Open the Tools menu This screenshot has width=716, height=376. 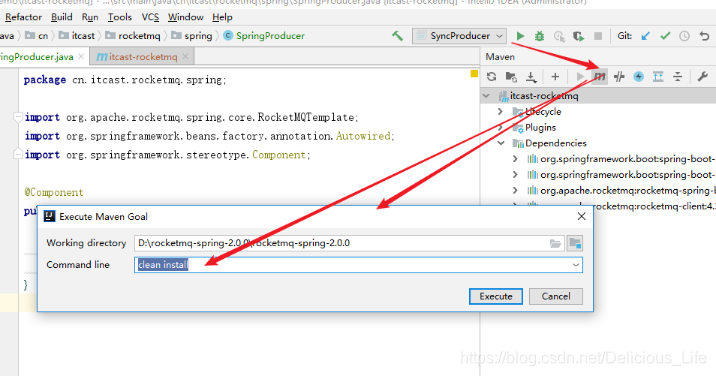tap(120, 17)
